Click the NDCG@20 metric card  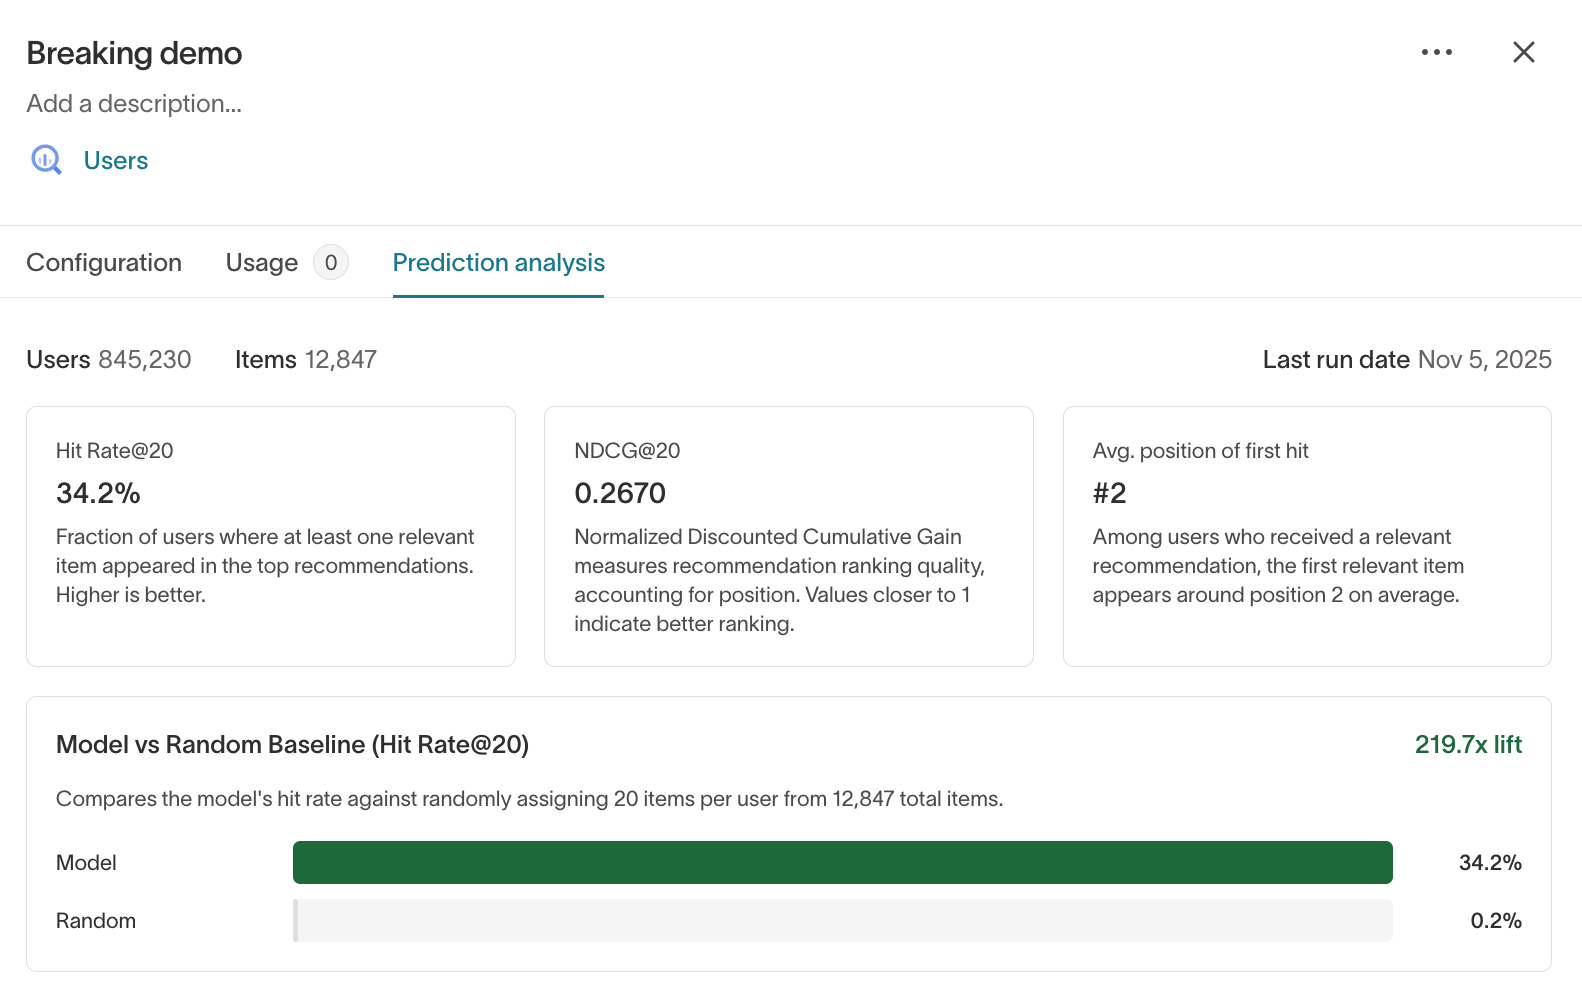(x=789, y=536)
